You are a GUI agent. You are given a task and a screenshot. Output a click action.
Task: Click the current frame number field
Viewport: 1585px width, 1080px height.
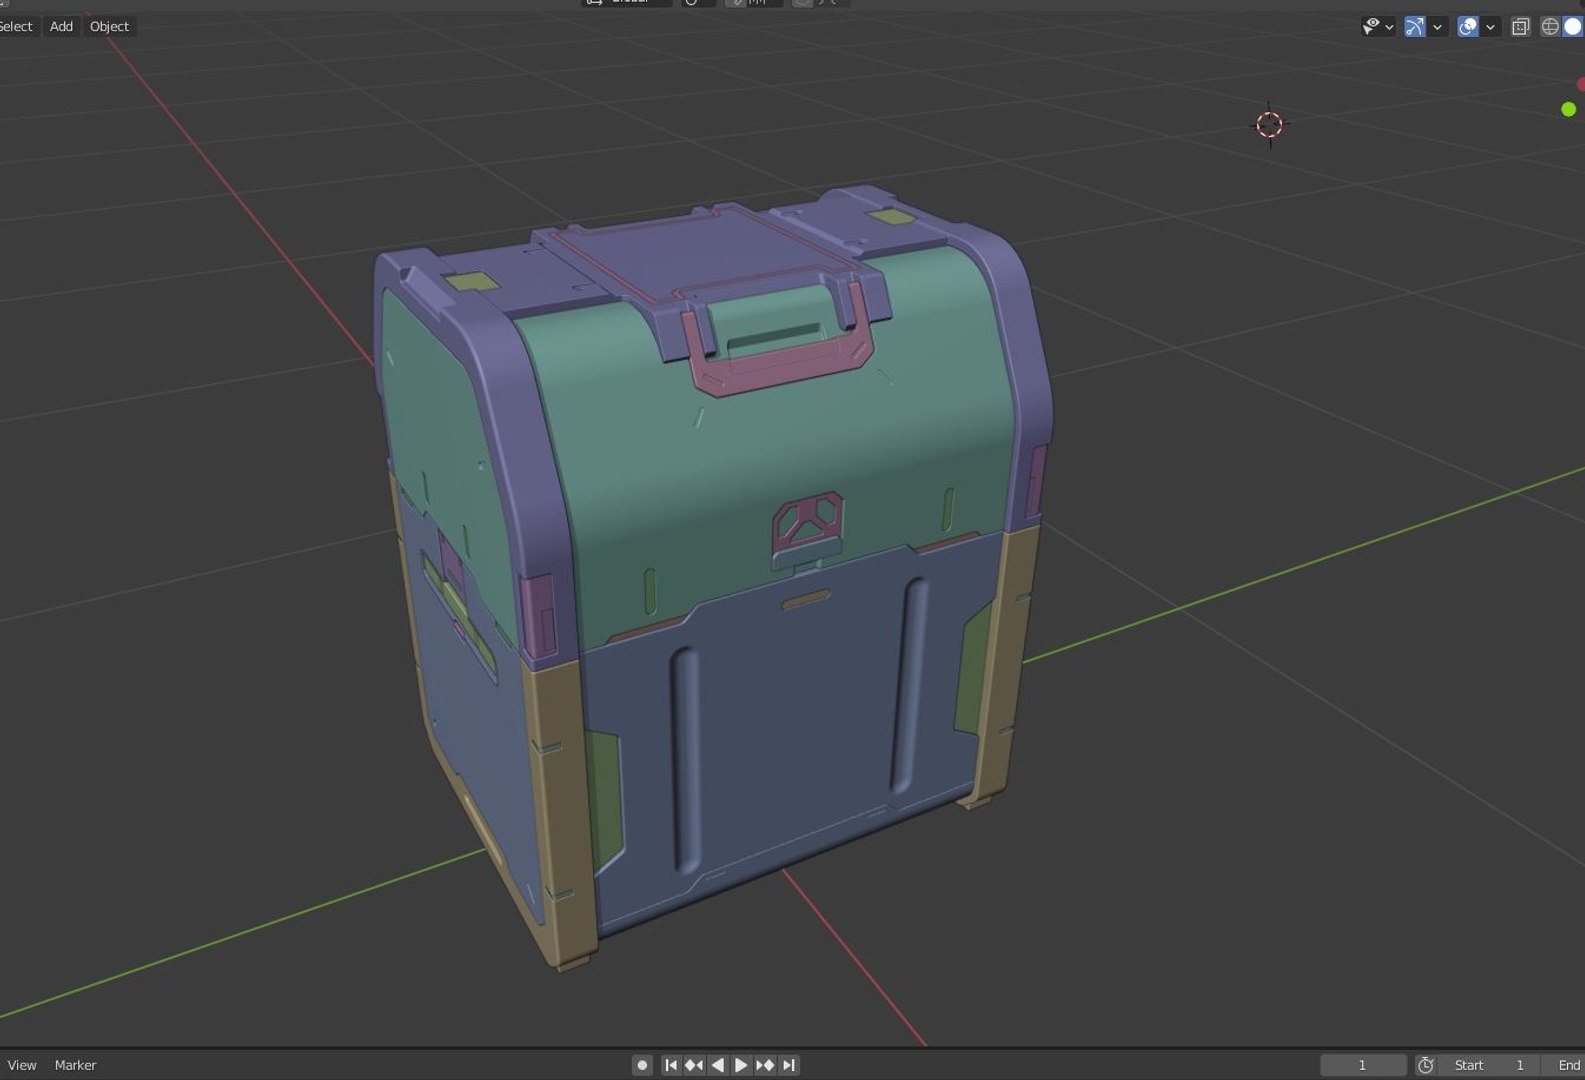tap(1363, 1065)
